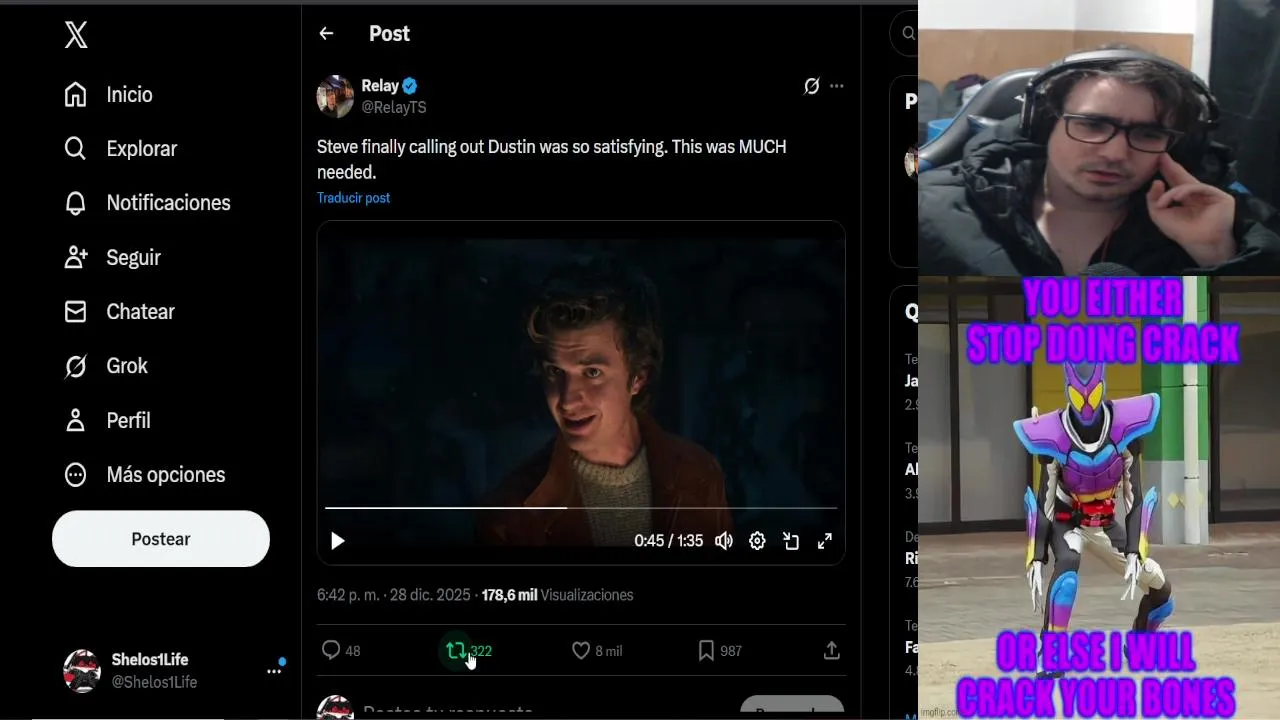The height and width of the screenshot is (720, 1280).
Task: Open the Relay display name link
Action: (x=380, y=86)
